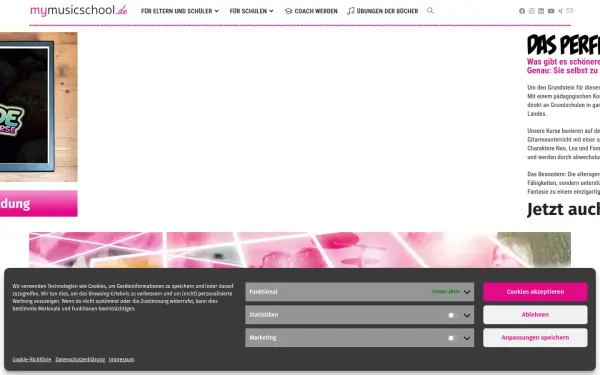Screen dimensions: 600x375
Task: Enable the Marketing cookie toggle
Action: [453, 338]
